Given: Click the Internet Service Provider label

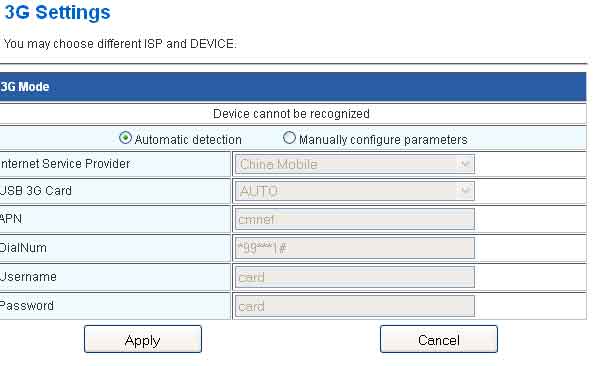Looking at the screenshot, I should (65, 163).
